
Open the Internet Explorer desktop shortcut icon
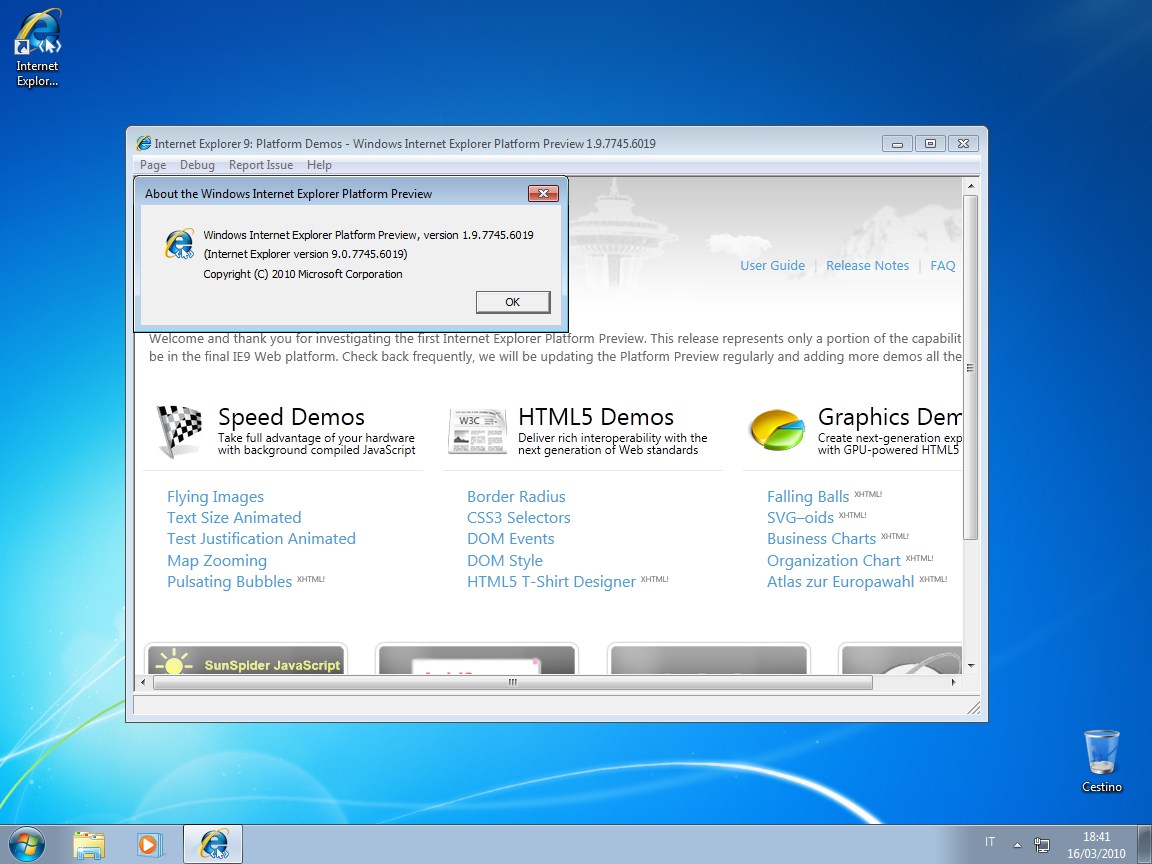37,48
